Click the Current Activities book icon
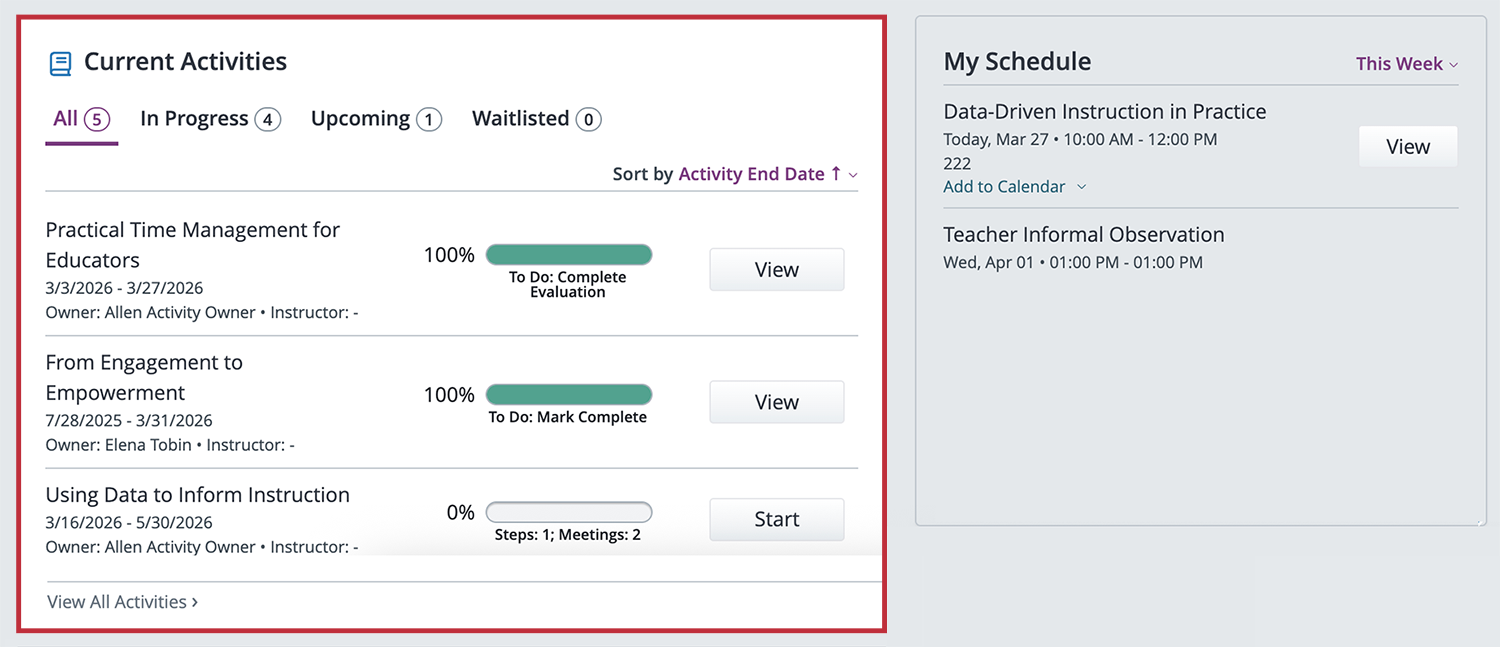Image resolution: width=1500 pixels, height=647 pixels. point(60,64)
